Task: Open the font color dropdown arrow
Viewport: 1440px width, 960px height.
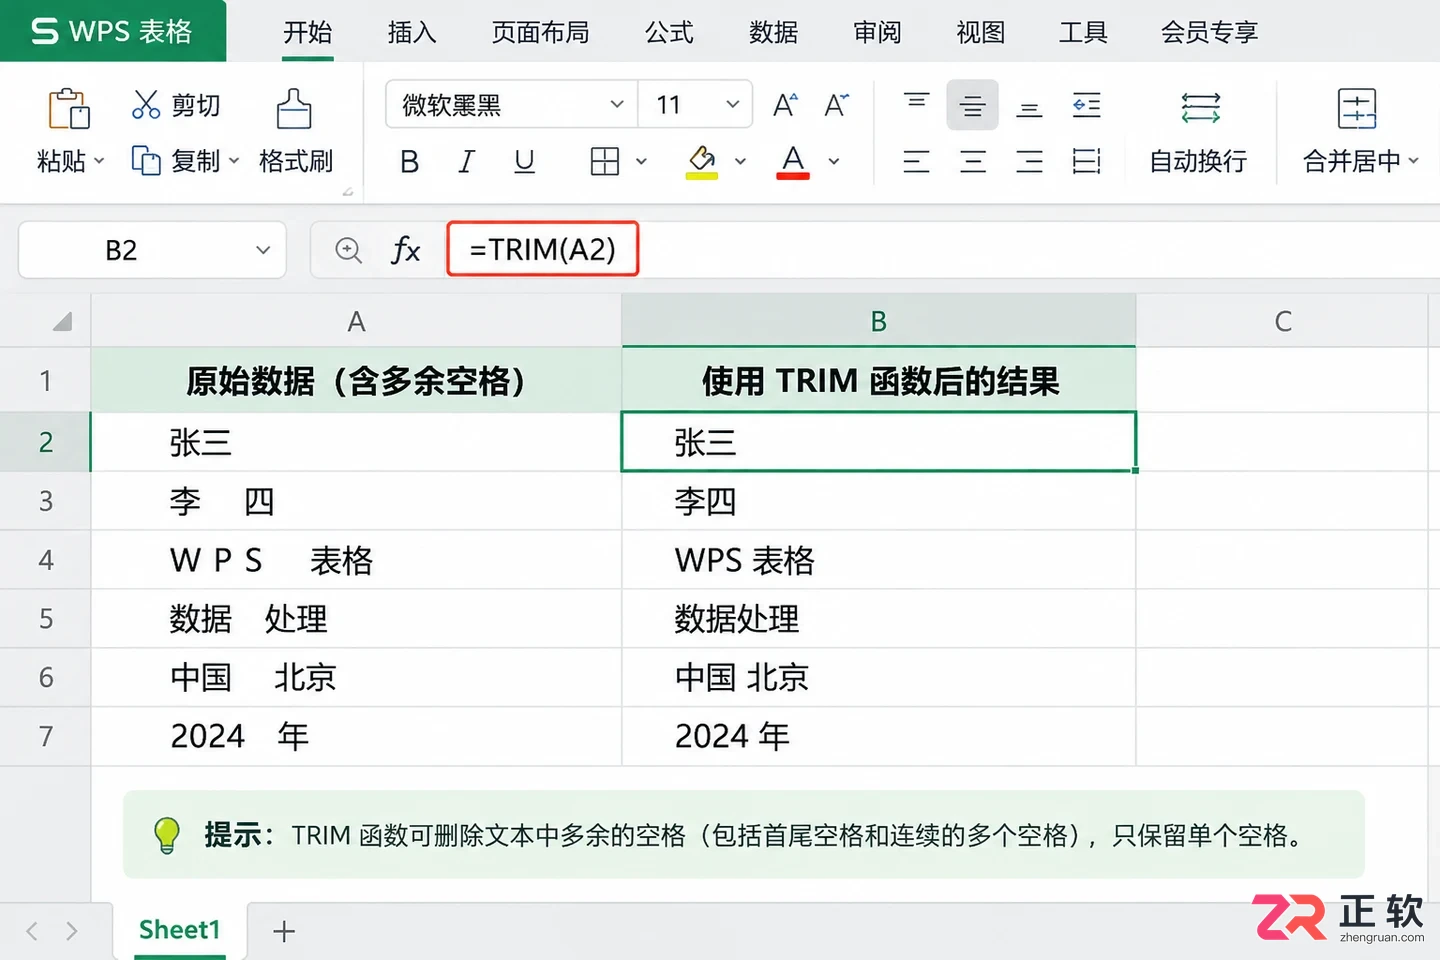Action: 834,161
